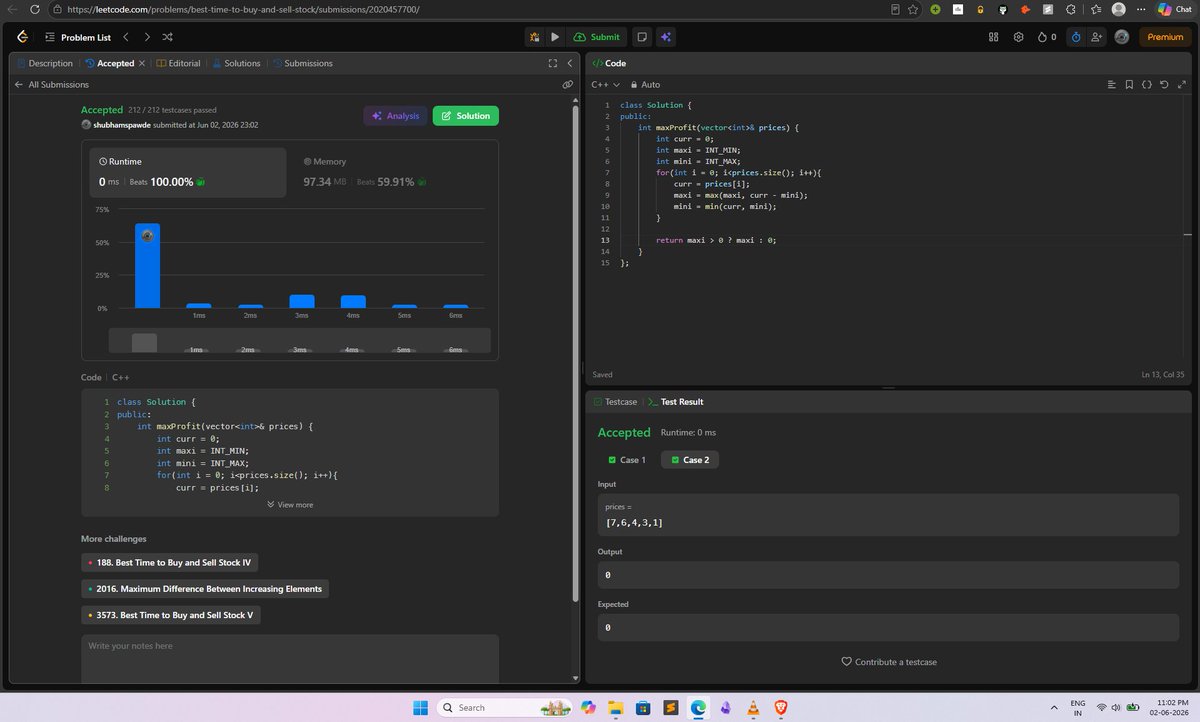1200x722 pixels.
Task: Open 188. Best Time to Buy and Sell Stock IV
Action: 170,563
